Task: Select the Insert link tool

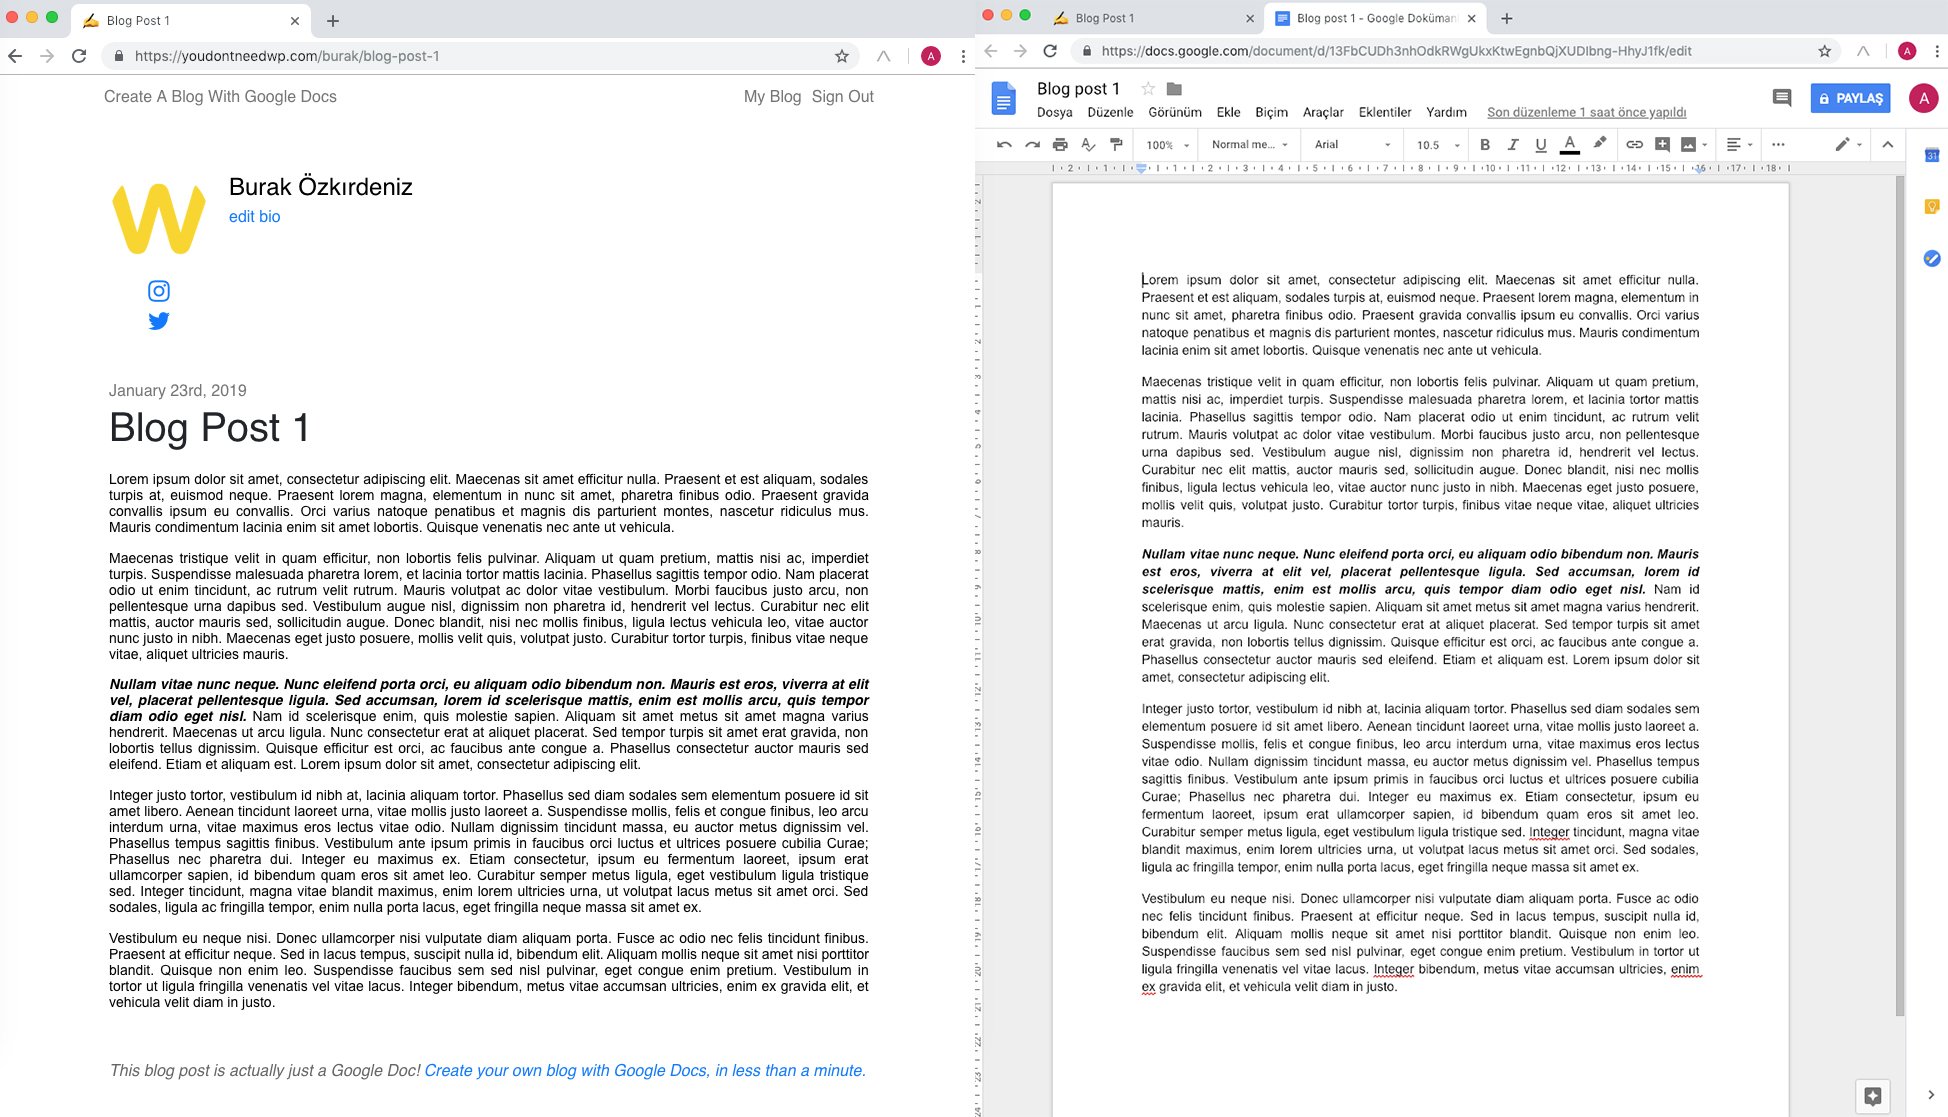Action: (x=1633, y=144)
